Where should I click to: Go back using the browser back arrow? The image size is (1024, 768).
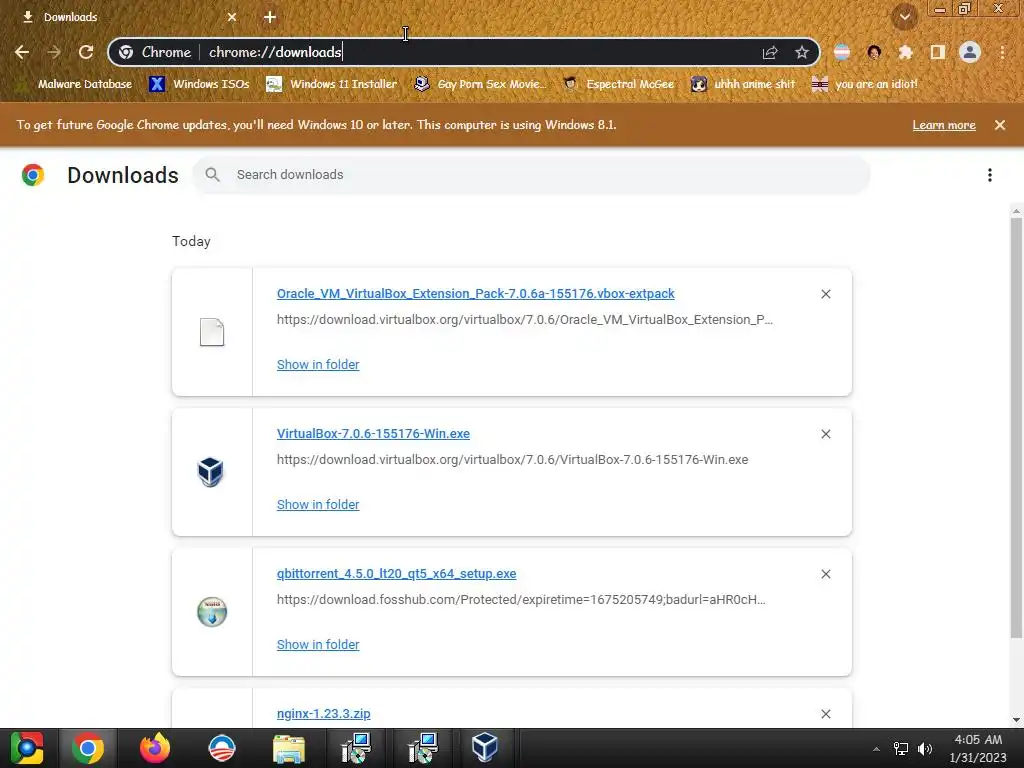22,52
